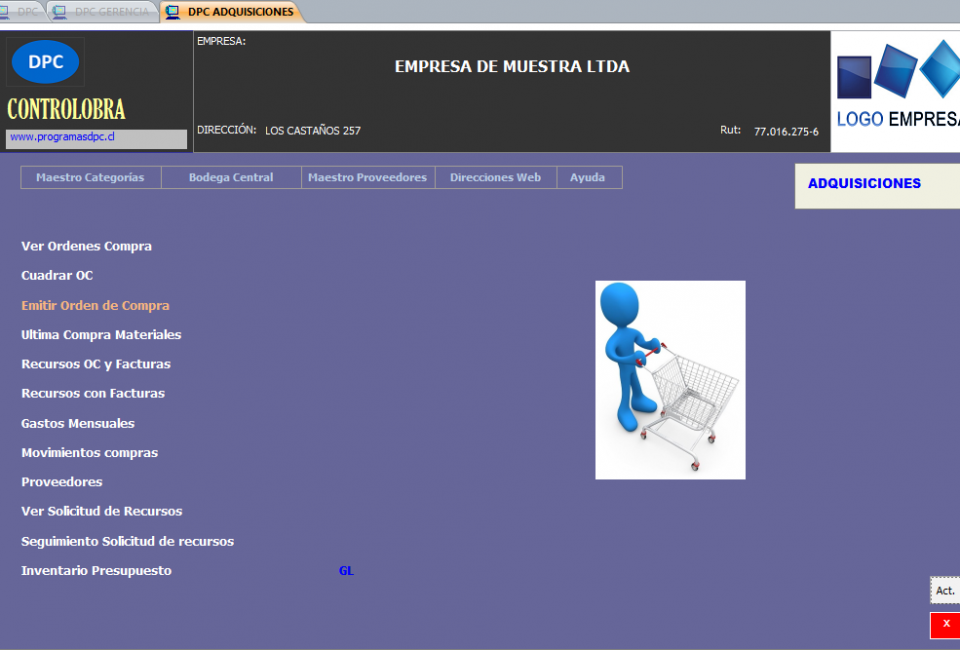
Task: Open Seguimiento Solicitud de recursos
Action: [127, 542]
